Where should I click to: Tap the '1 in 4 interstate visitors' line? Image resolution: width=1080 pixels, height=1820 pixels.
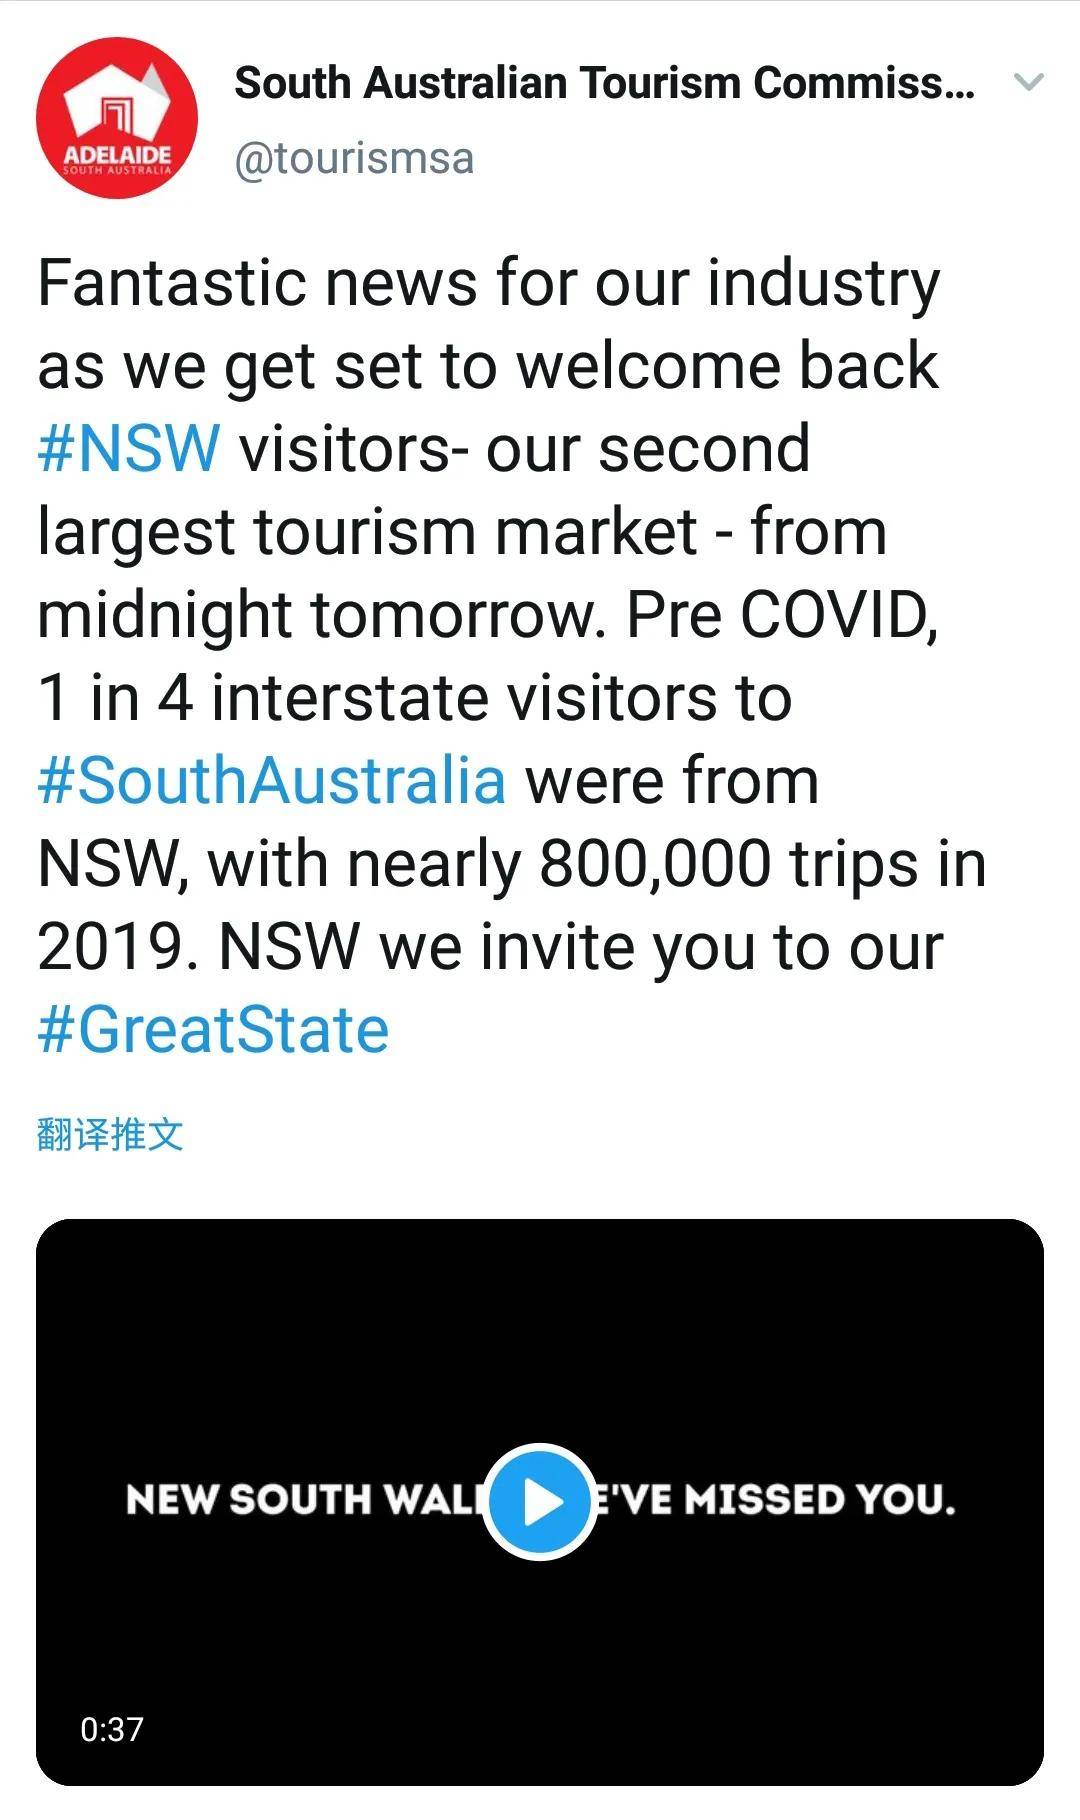pos(415,697)
